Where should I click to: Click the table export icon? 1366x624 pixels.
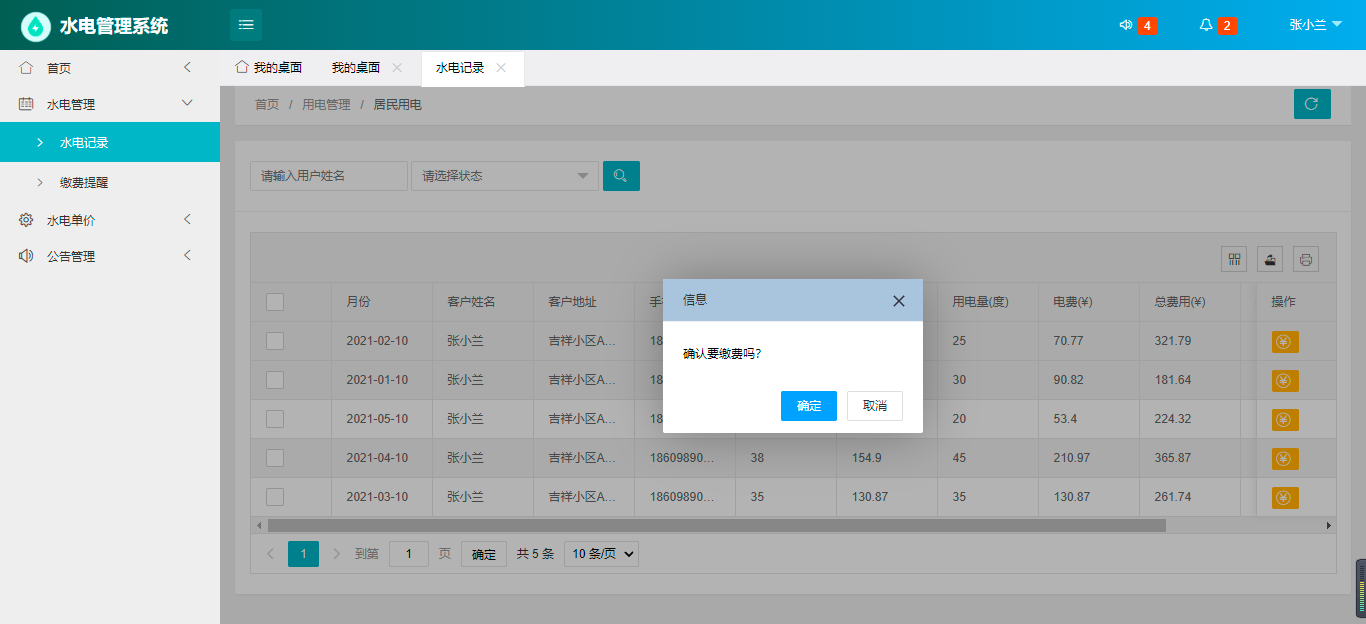coord(1270,259)
